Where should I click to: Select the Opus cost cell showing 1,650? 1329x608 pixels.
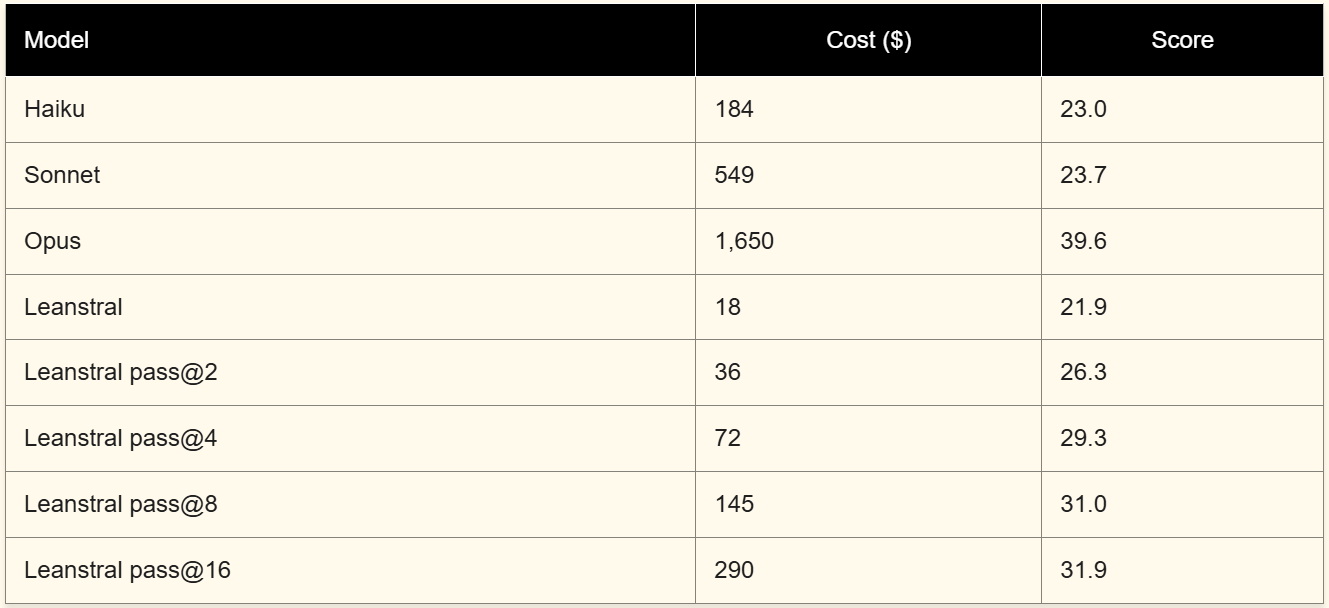coord(744,241)
